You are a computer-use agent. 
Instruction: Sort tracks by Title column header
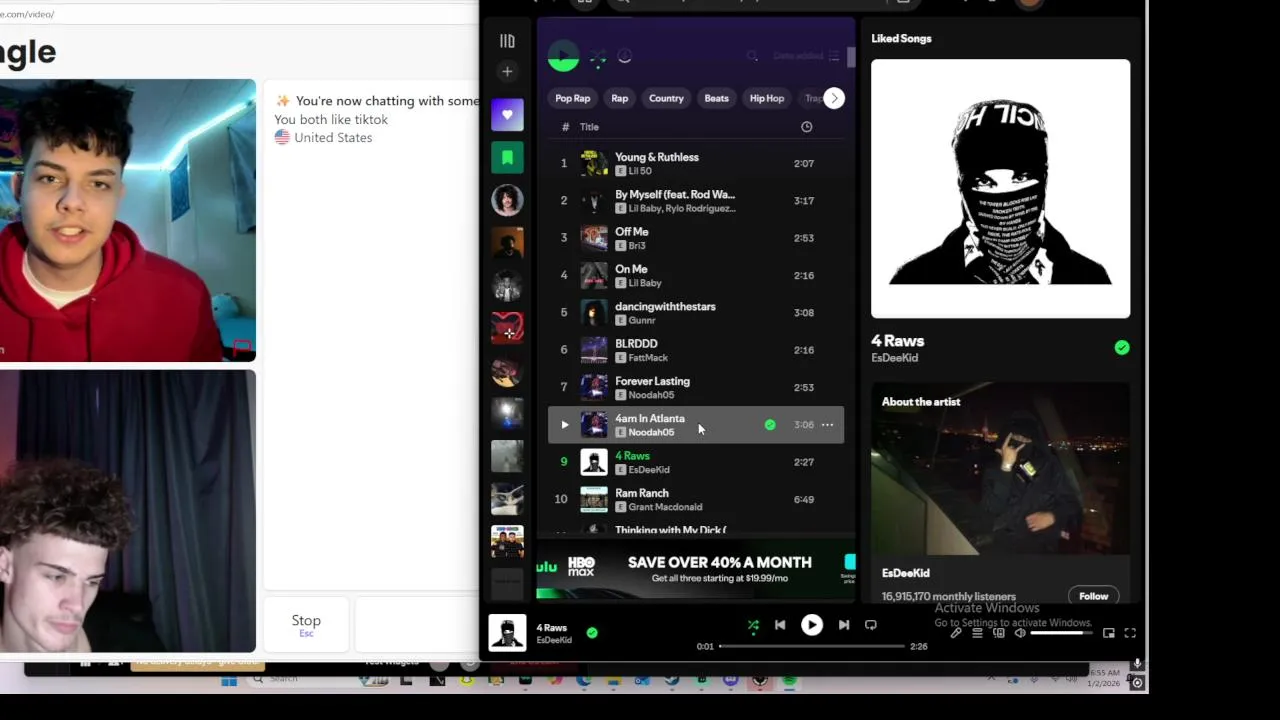(589, 127)
